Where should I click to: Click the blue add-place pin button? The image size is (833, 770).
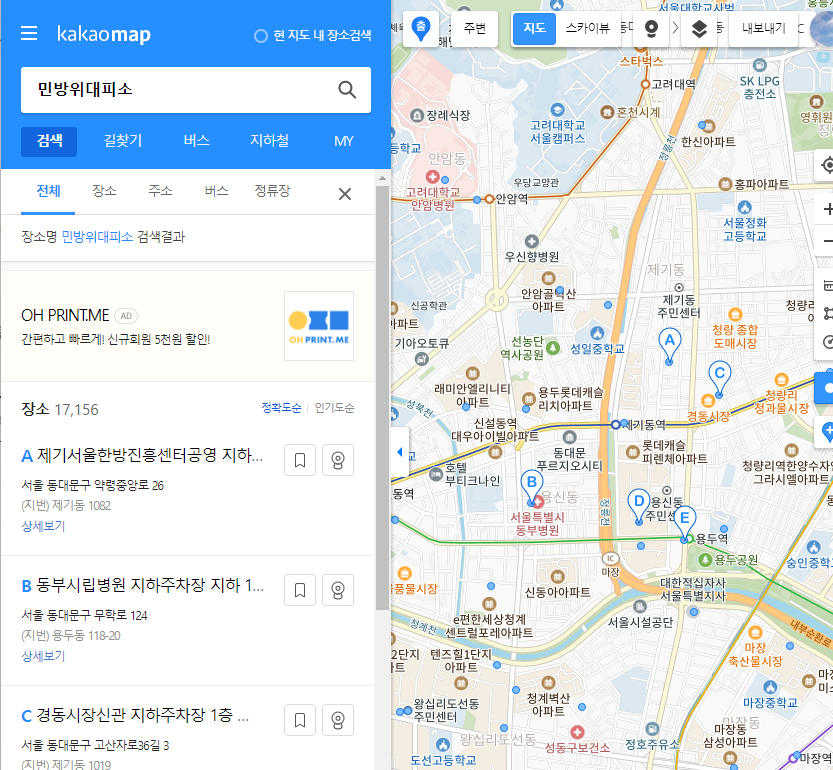click(827, 431)
